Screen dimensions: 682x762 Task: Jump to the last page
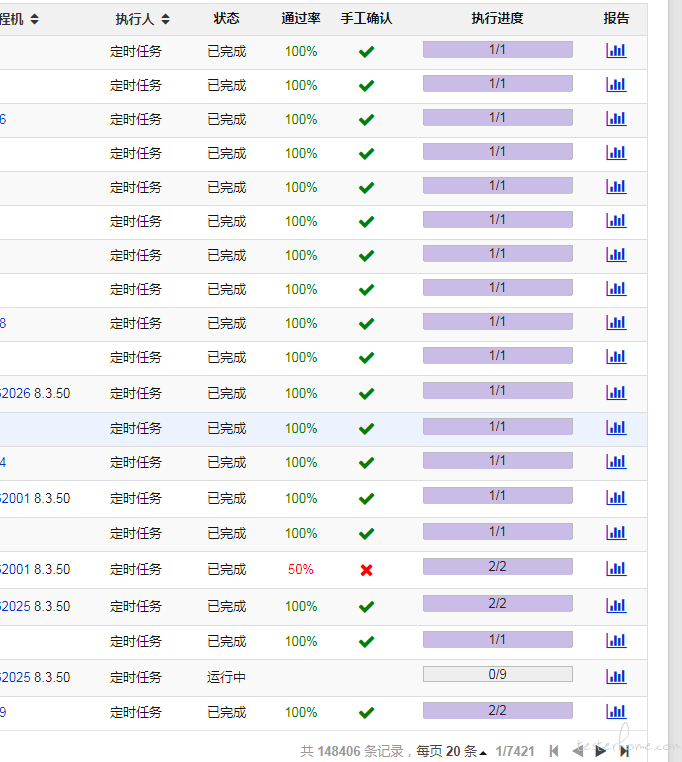pos(625,751)
